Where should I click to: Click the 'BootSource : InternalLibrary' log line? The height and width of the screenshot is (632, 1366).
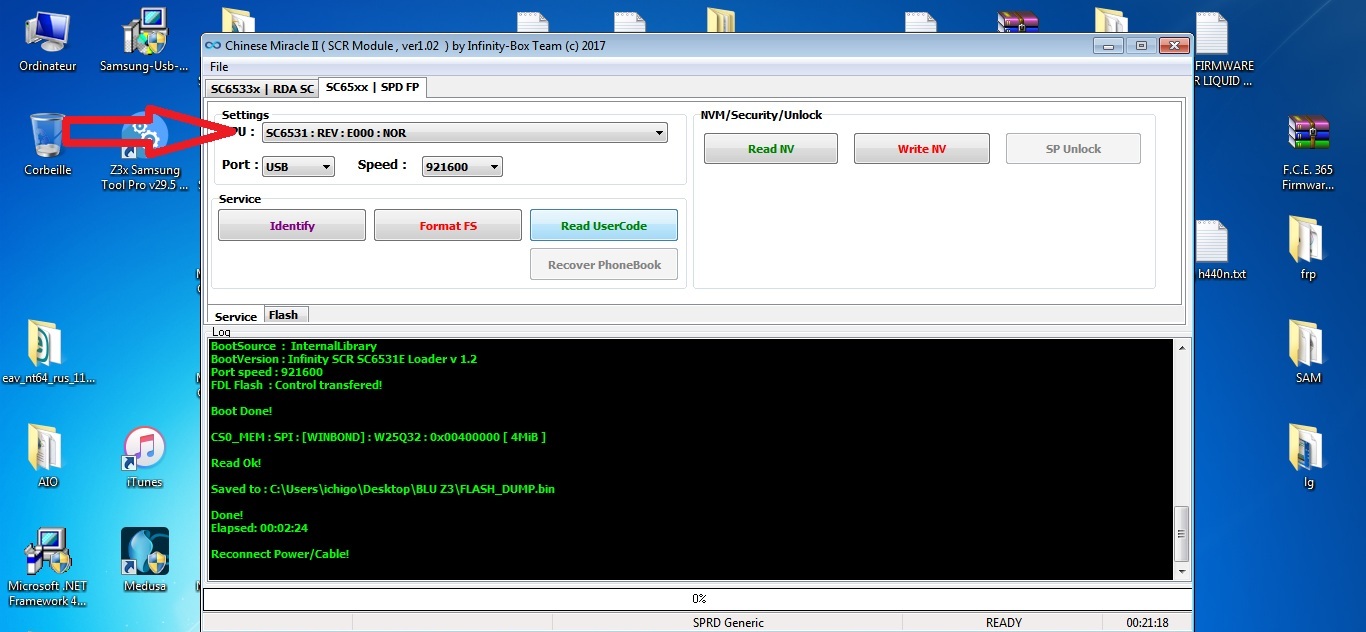point(294,346)
